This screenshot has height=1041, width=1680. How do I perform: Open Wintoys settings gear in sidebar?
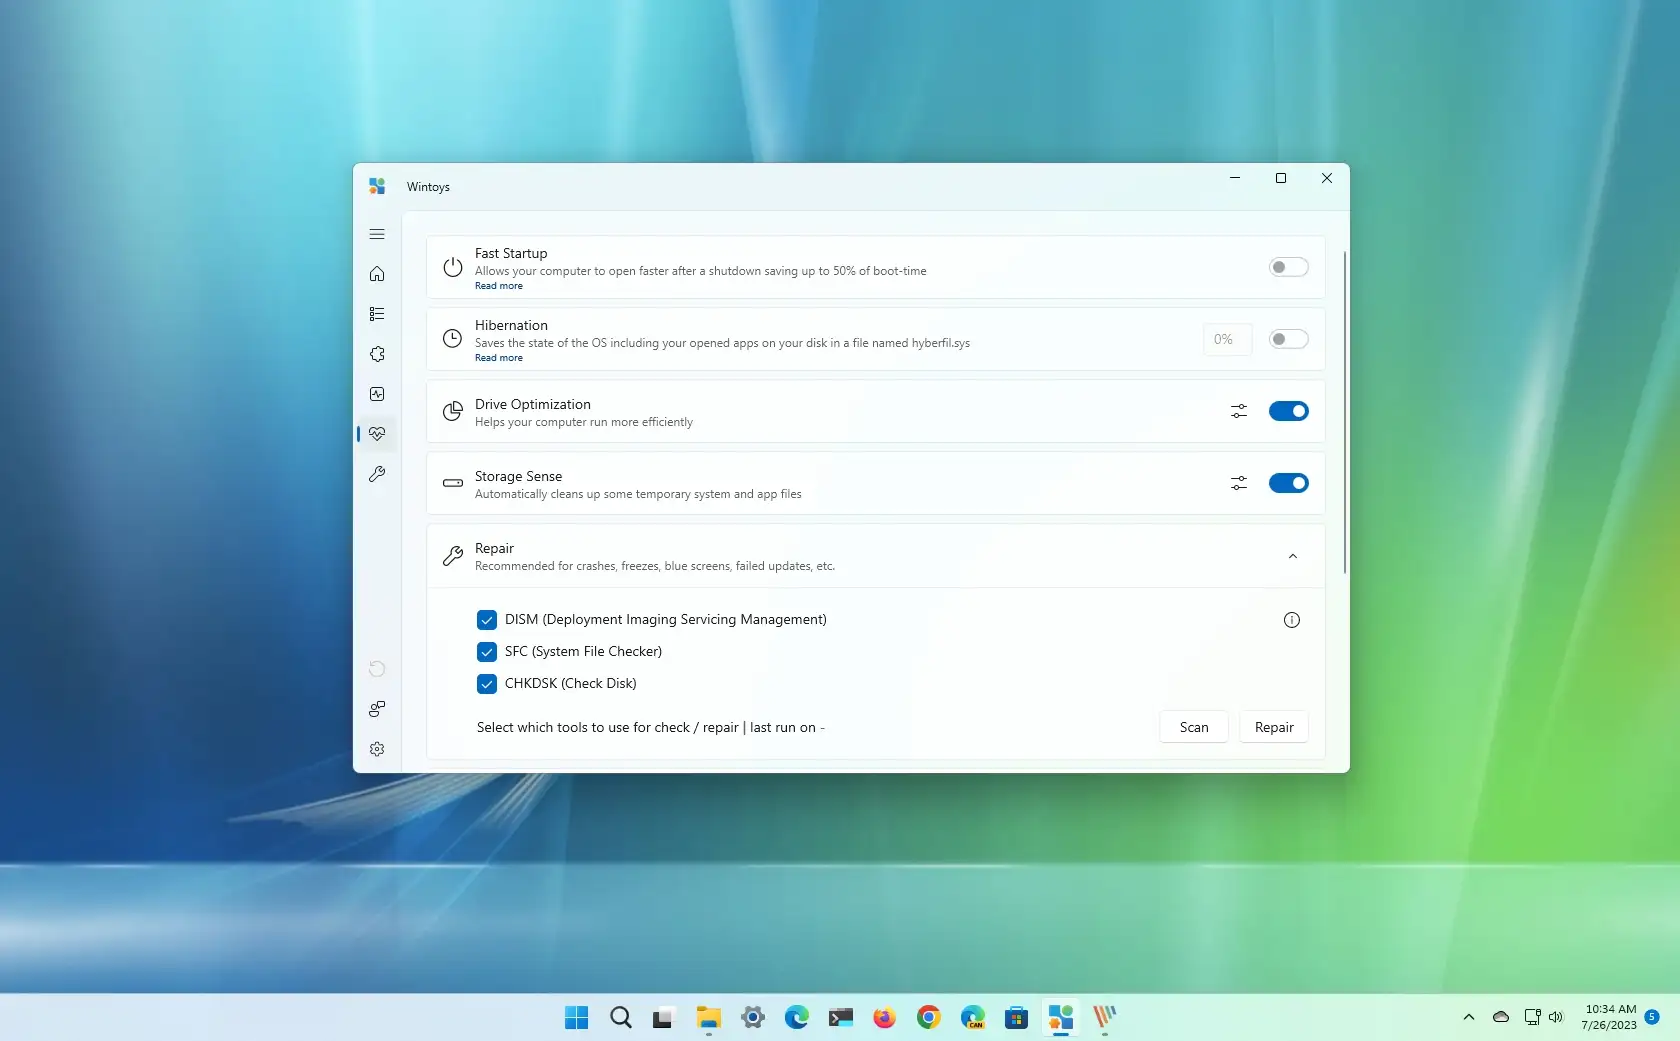(x=377, y=749)
